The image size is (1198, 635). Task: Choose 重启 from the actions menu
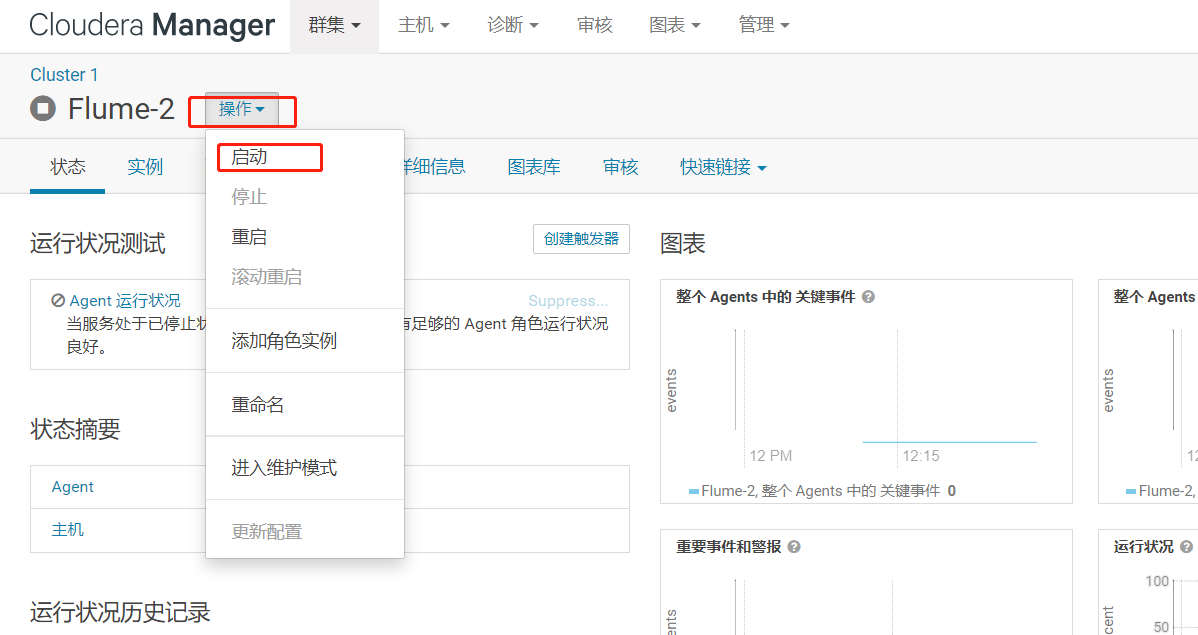pyautogui.click(x=304, y=237)
